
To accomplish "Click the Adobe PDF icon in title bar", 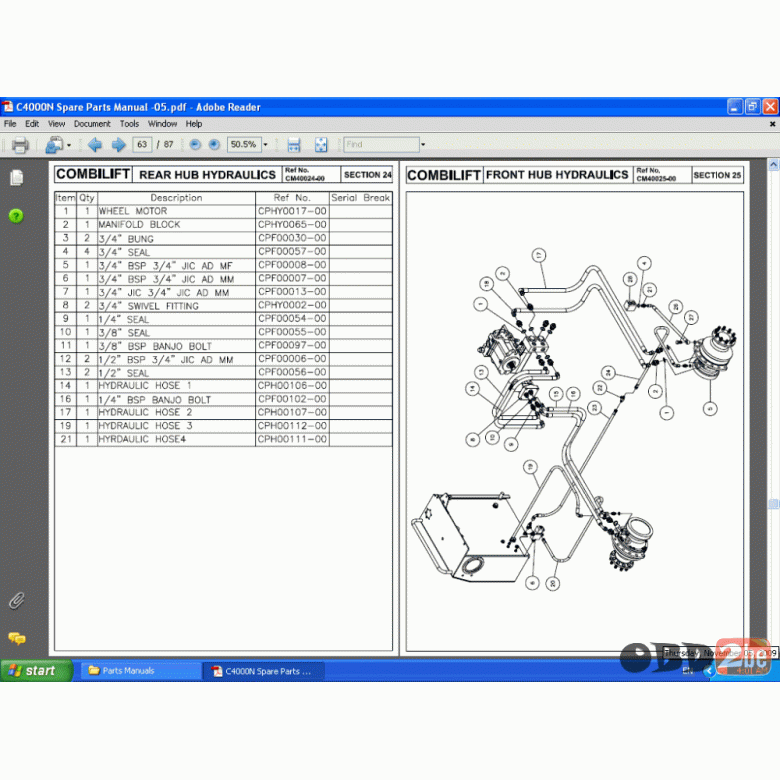I will coord(7,107).
